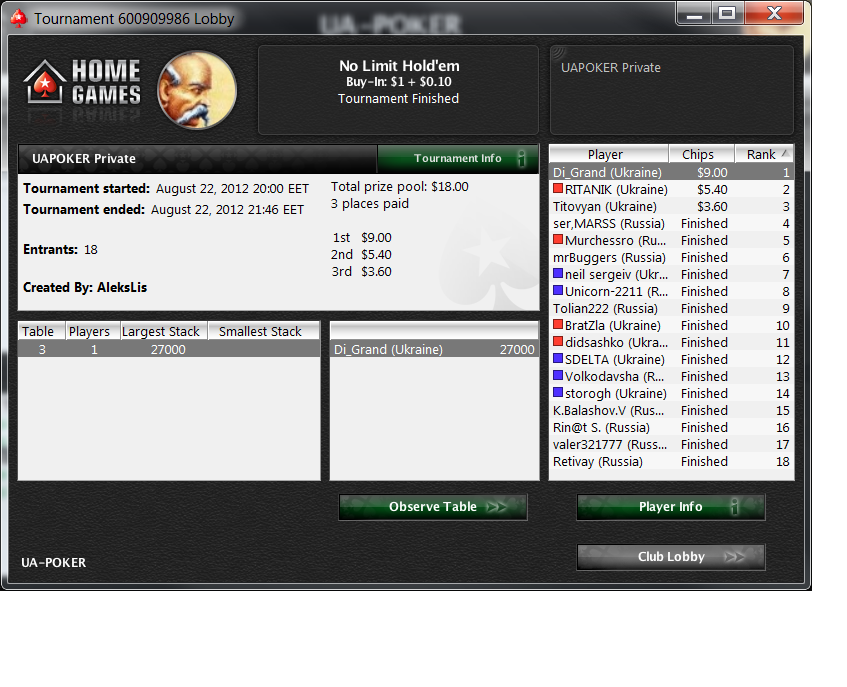Click the Observe Table button
This screenshot has height=687, width=847.
433,507
